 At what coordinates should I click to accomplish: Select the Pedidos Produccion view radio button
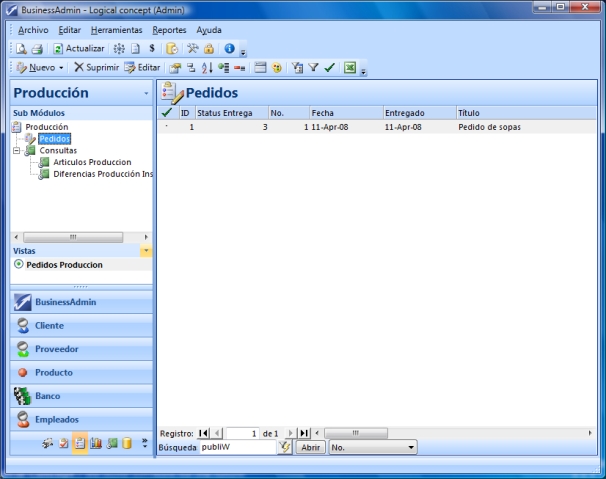[x=18, y=265]
